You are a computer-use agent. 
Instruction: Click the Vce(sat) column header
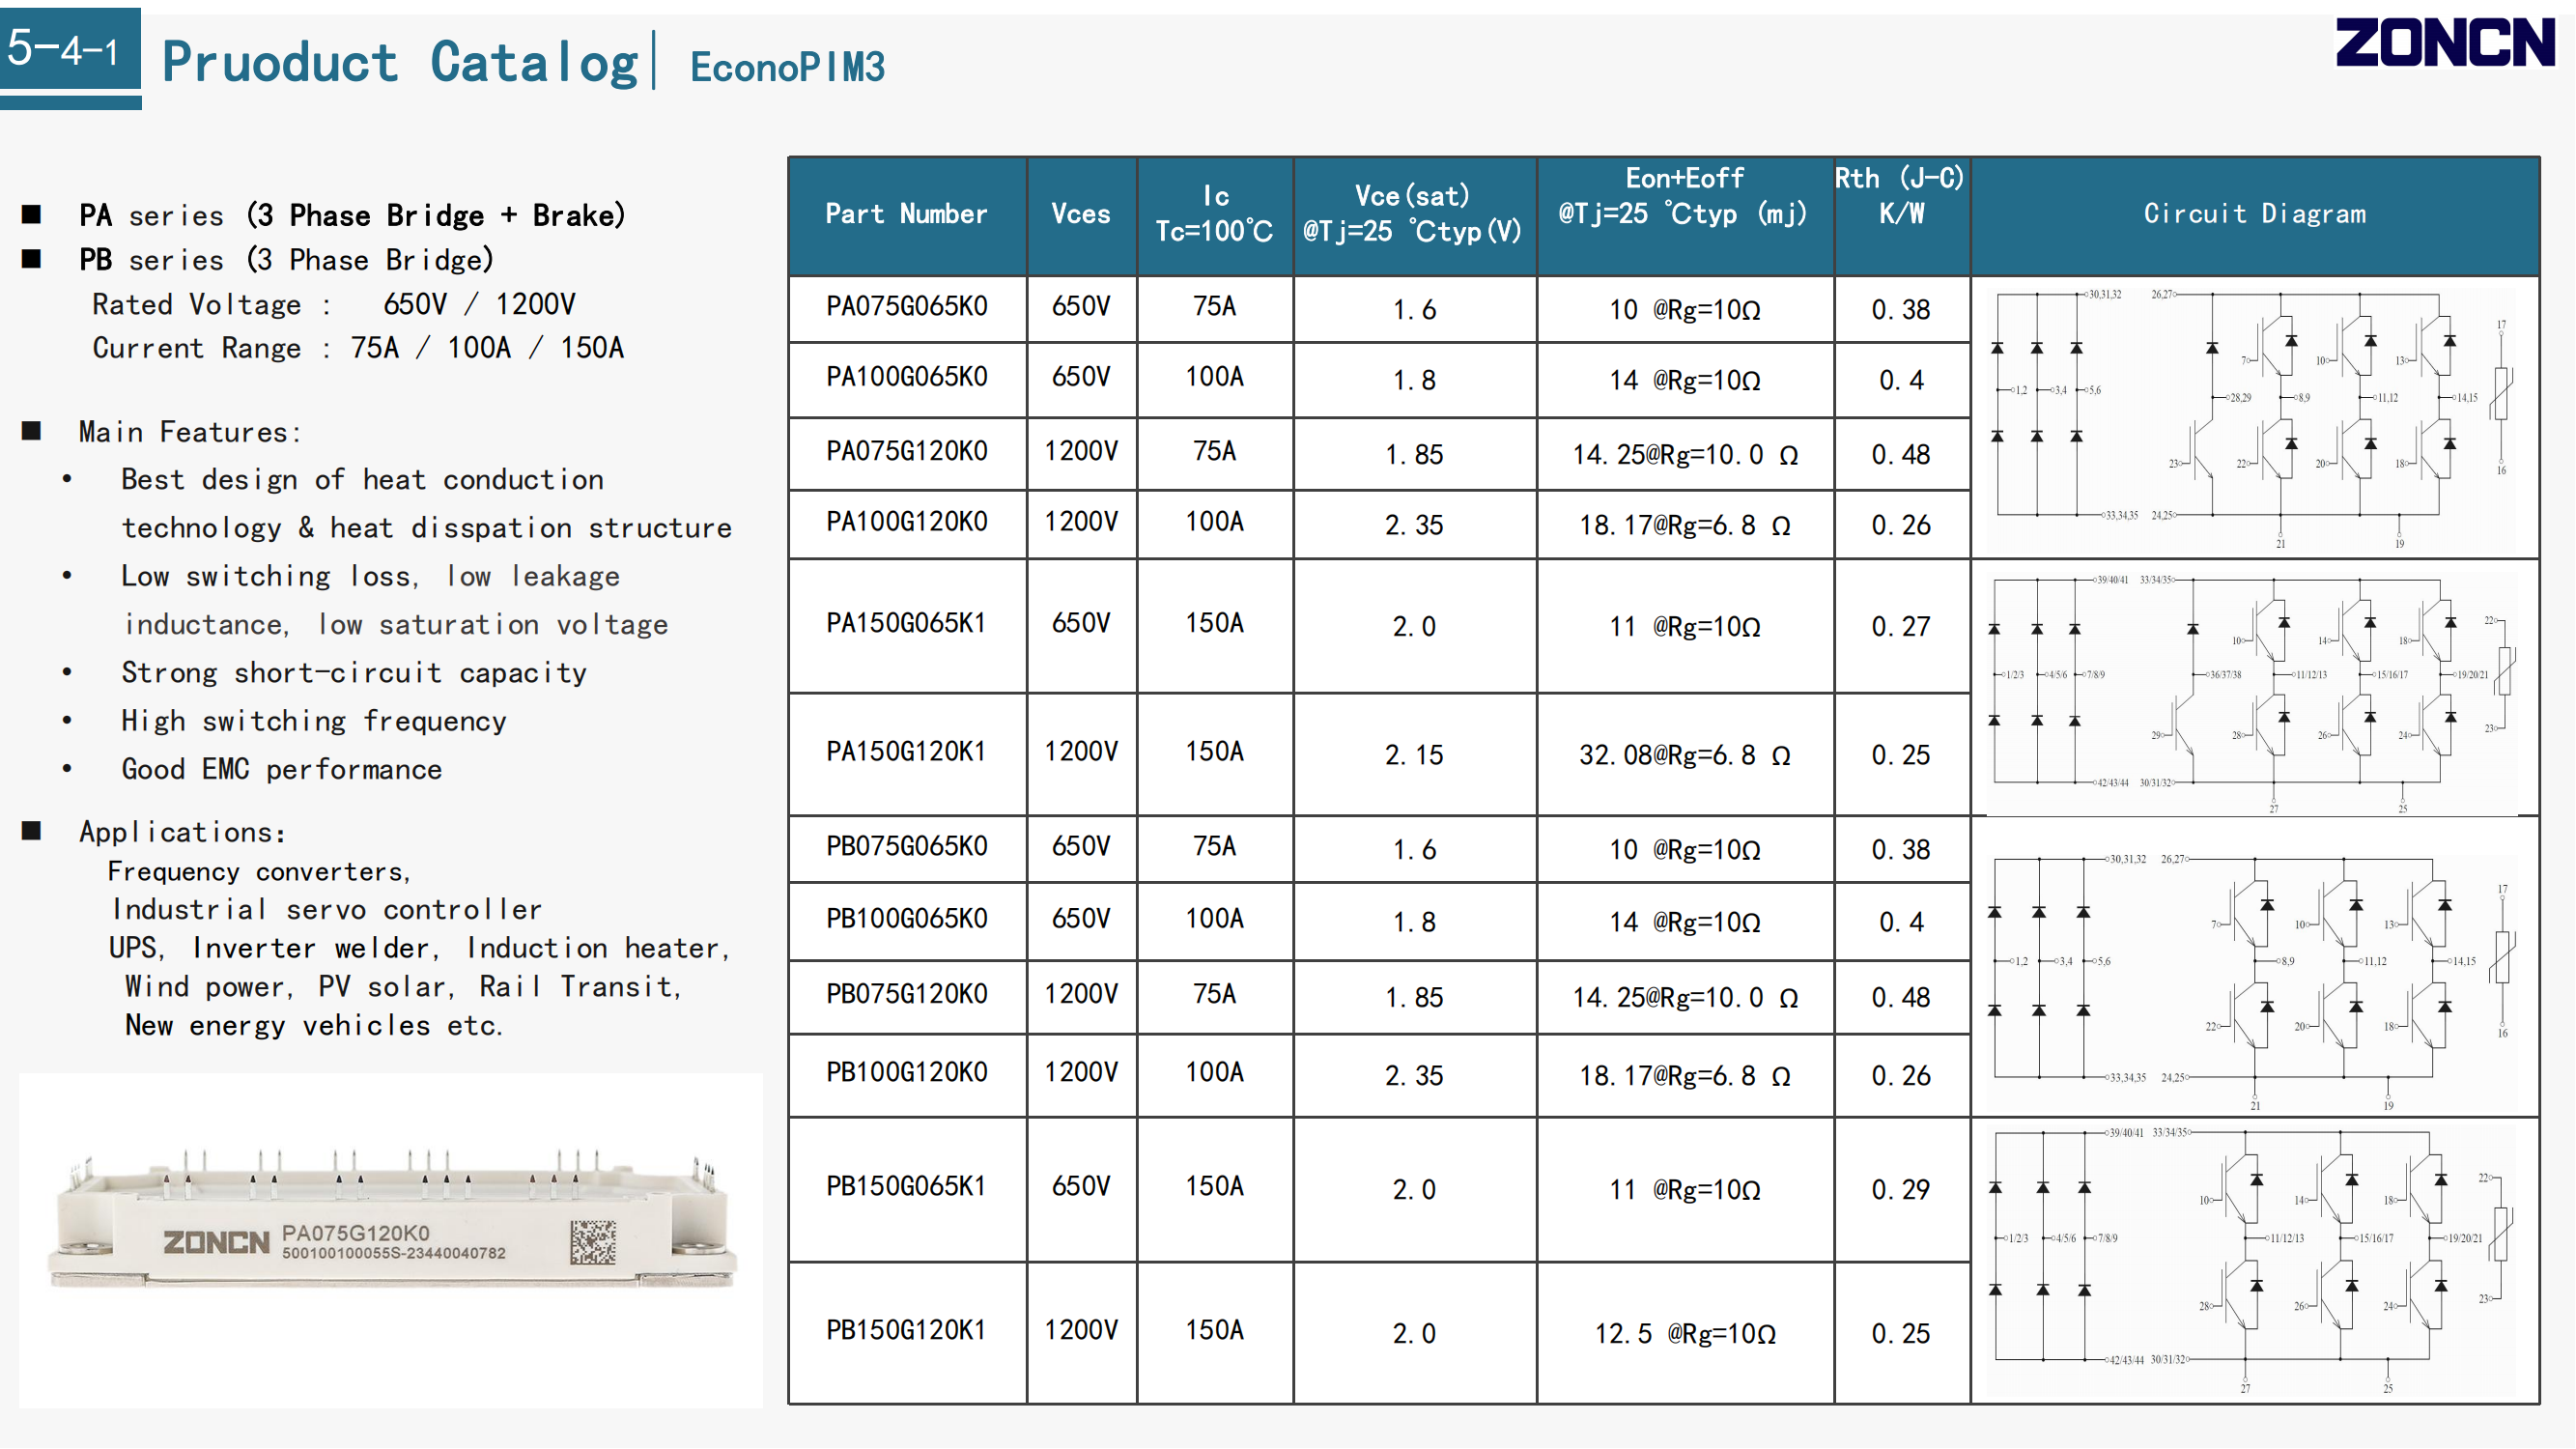1413,214
